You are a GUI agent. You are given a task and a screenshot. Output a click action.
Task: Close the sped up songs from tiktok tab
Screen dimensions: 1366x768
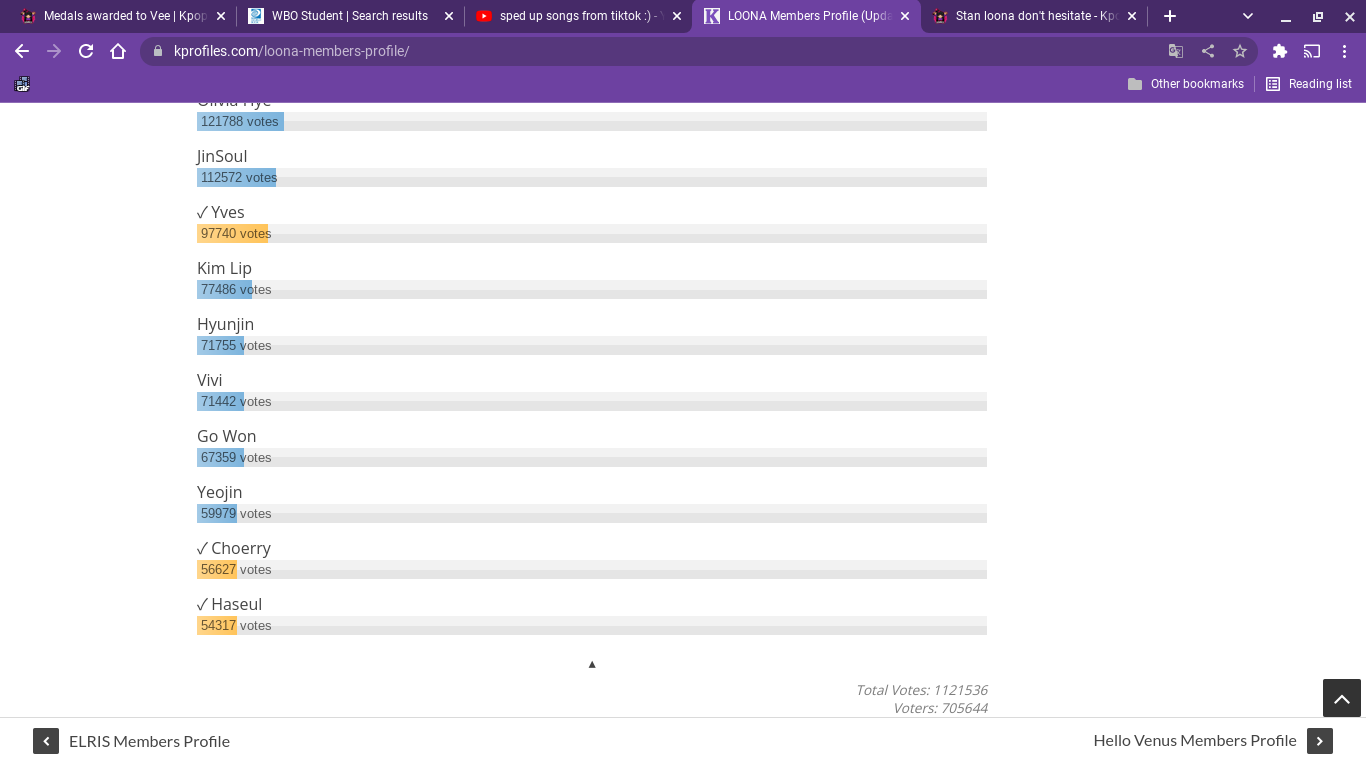click(x=676, y=16)
